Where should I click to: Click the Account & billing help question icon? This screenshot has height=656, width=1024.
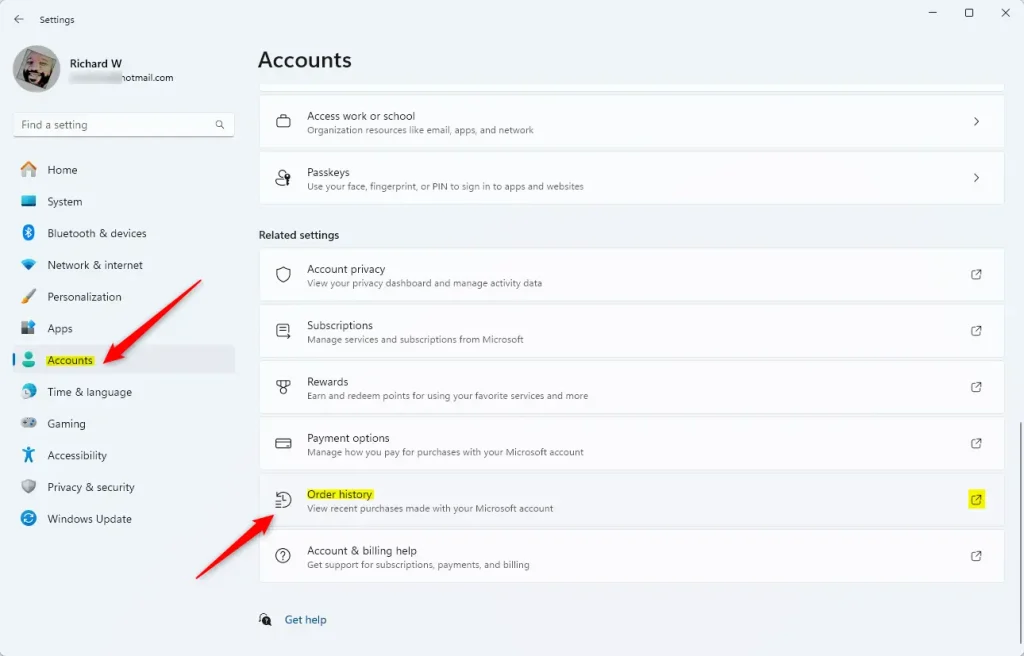pyautogui.click(x=283, y=556)
